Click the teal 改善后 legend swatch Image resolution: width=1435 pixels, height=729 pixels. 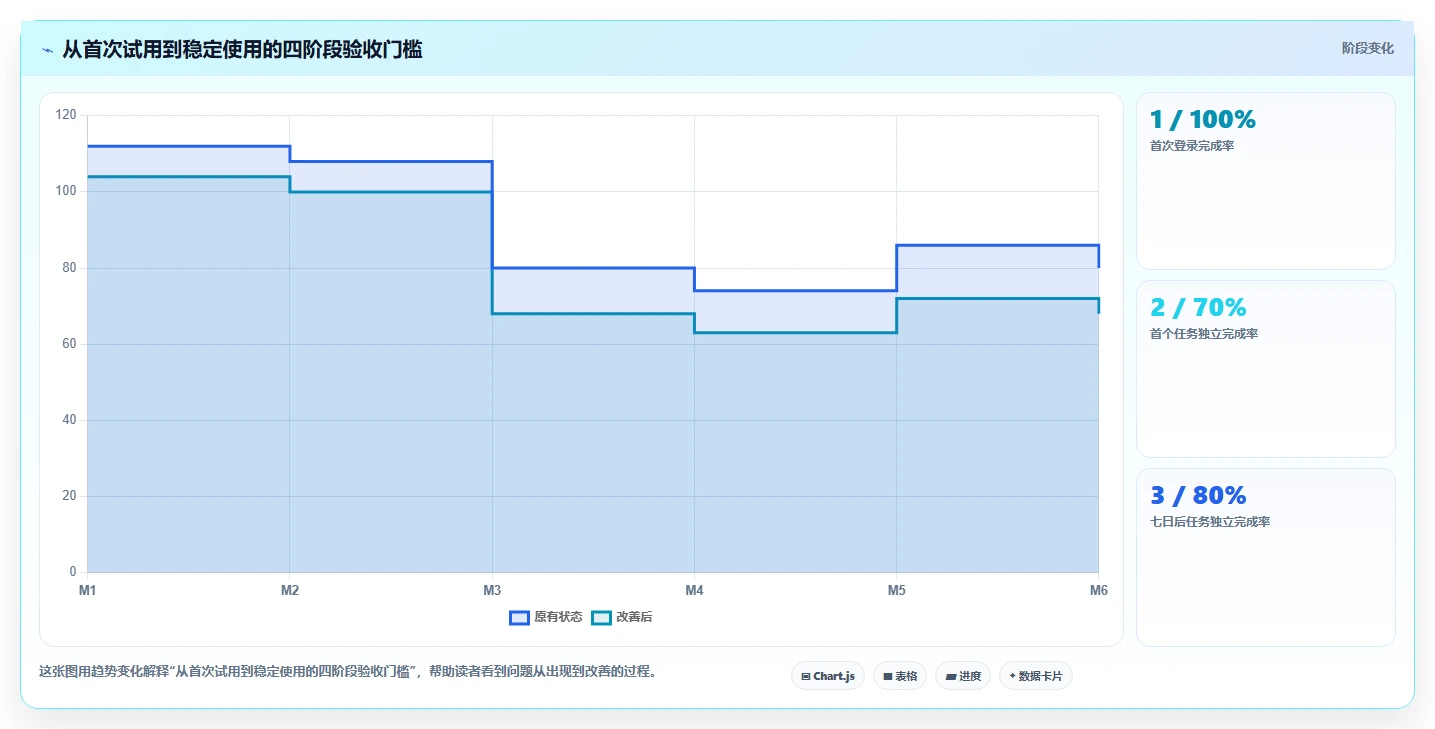pyautogui.click(x=601, y=617)
